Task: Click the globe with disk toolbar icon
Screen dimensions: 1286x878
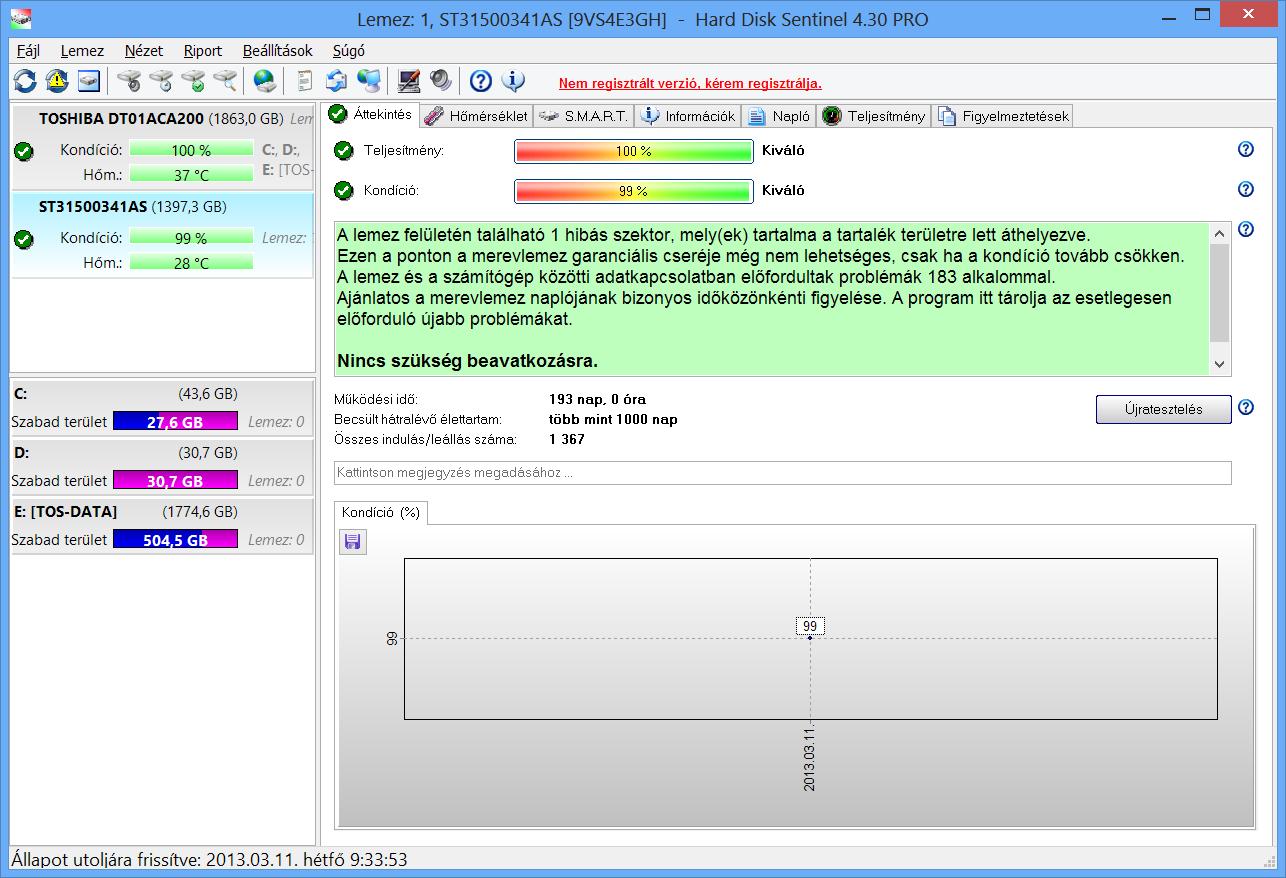Action: click(264, 81)
